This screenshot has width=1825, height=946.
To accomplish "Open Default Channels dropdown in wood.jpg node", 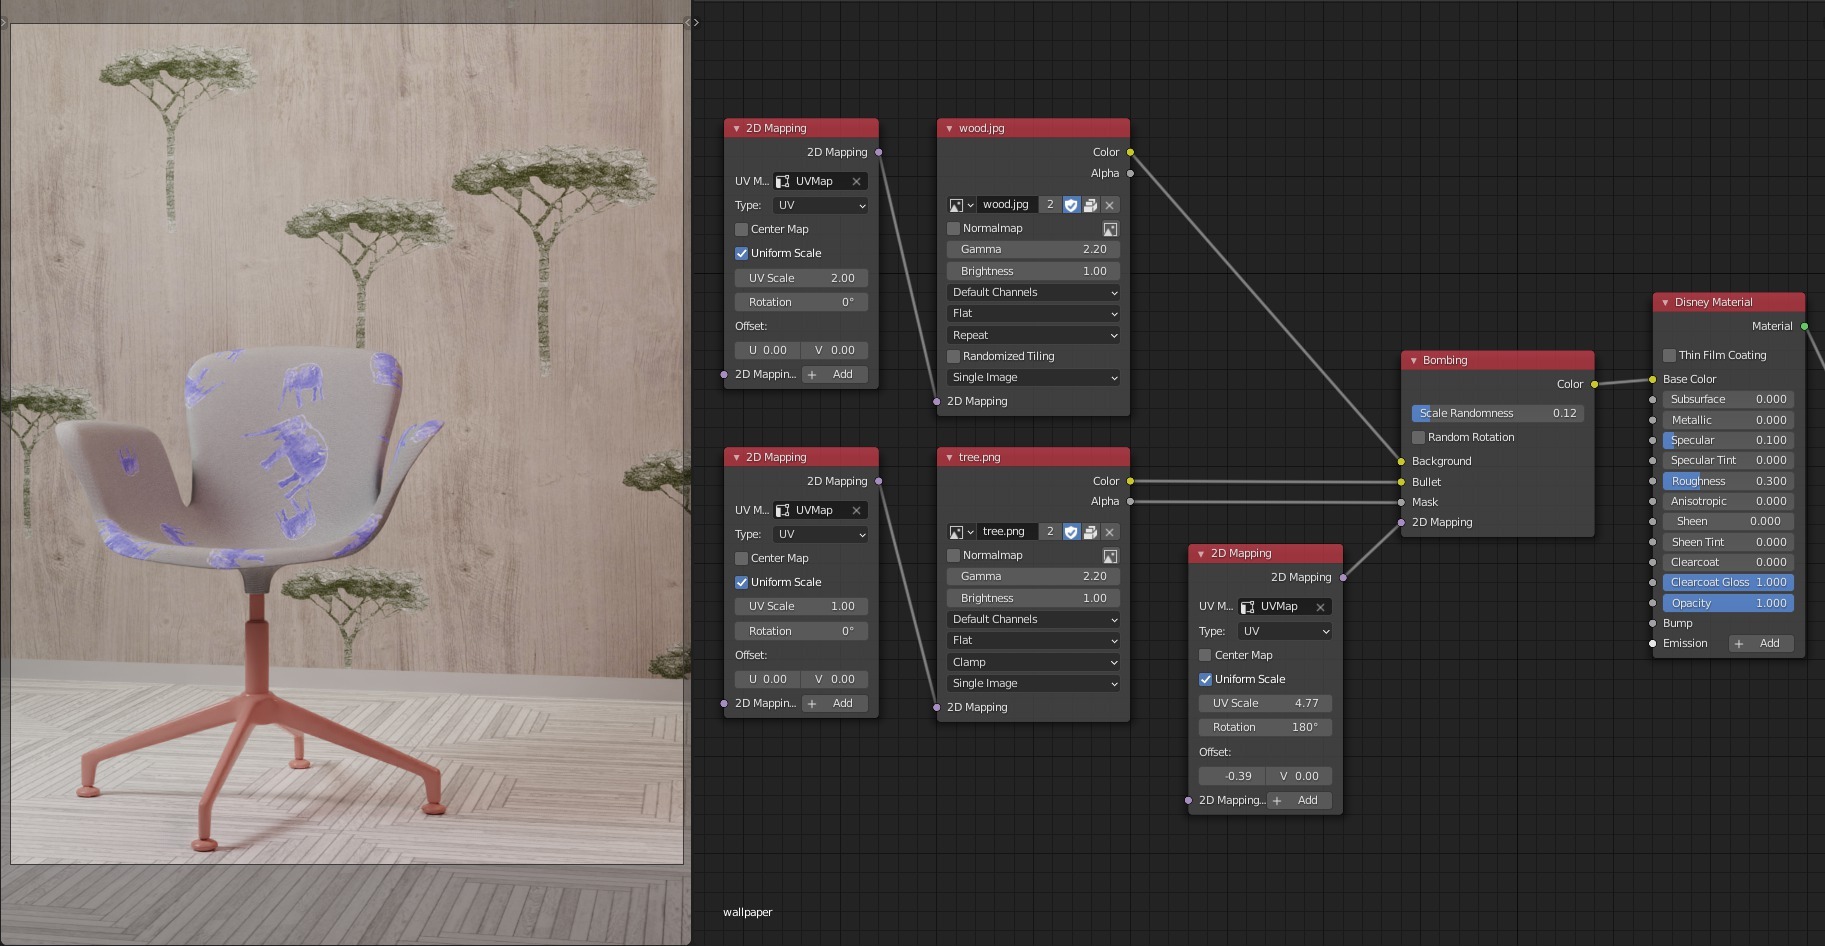I will coord(1033,292).
